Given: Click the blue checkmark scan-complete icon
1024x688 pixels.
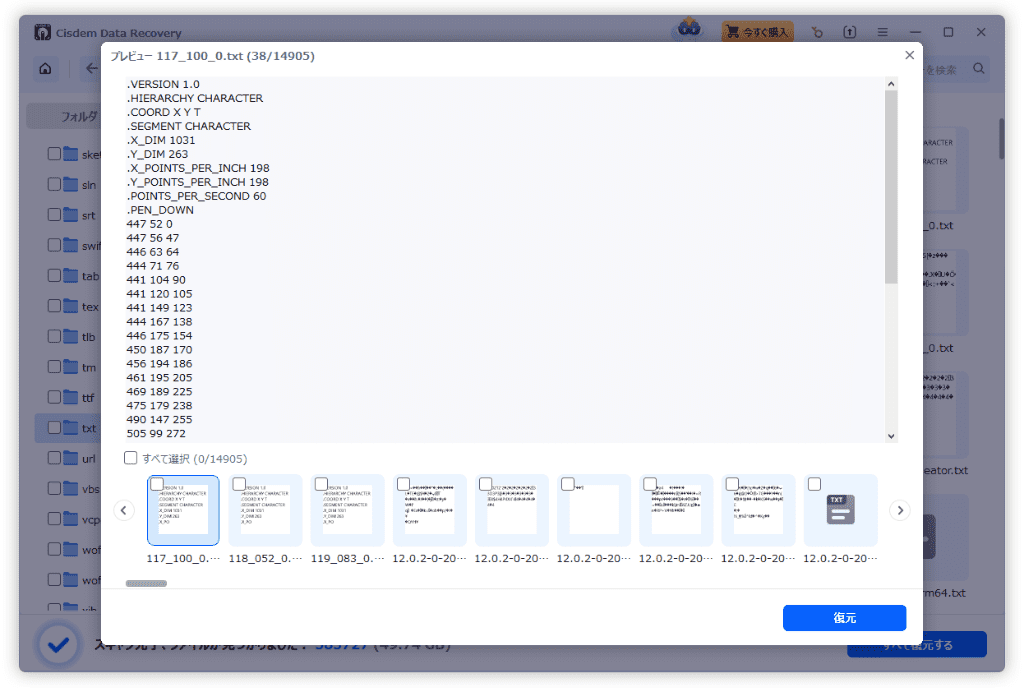Looking at the screenshot, I should pos(58,644).
